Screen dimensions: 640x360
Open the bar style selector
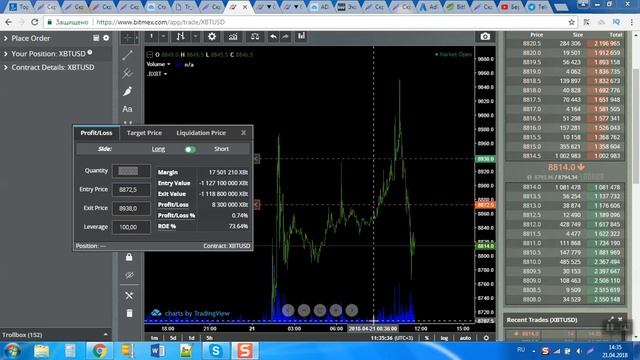tap(180, 36)
